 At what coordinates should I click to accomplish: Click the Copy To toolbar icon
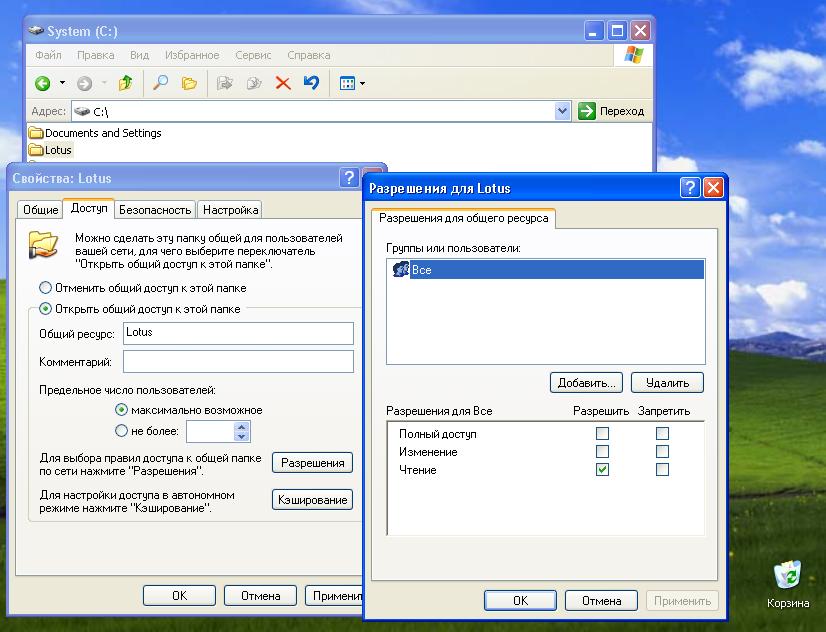point(254,83)
